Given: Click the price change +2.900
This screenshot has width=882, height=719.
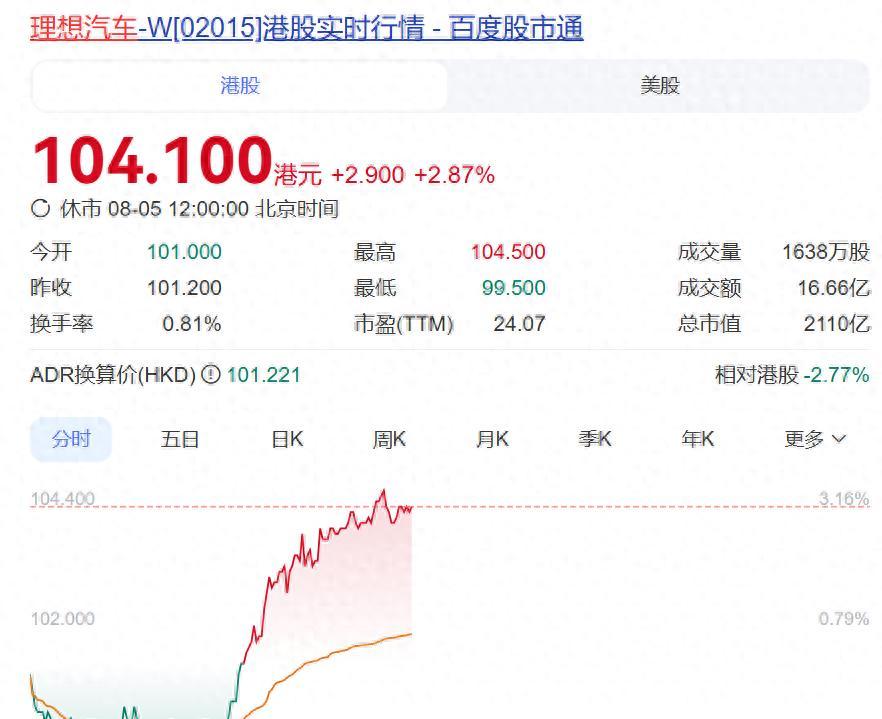Looking at the screenshot, I should pyautogui.click(x=368, y=175).
